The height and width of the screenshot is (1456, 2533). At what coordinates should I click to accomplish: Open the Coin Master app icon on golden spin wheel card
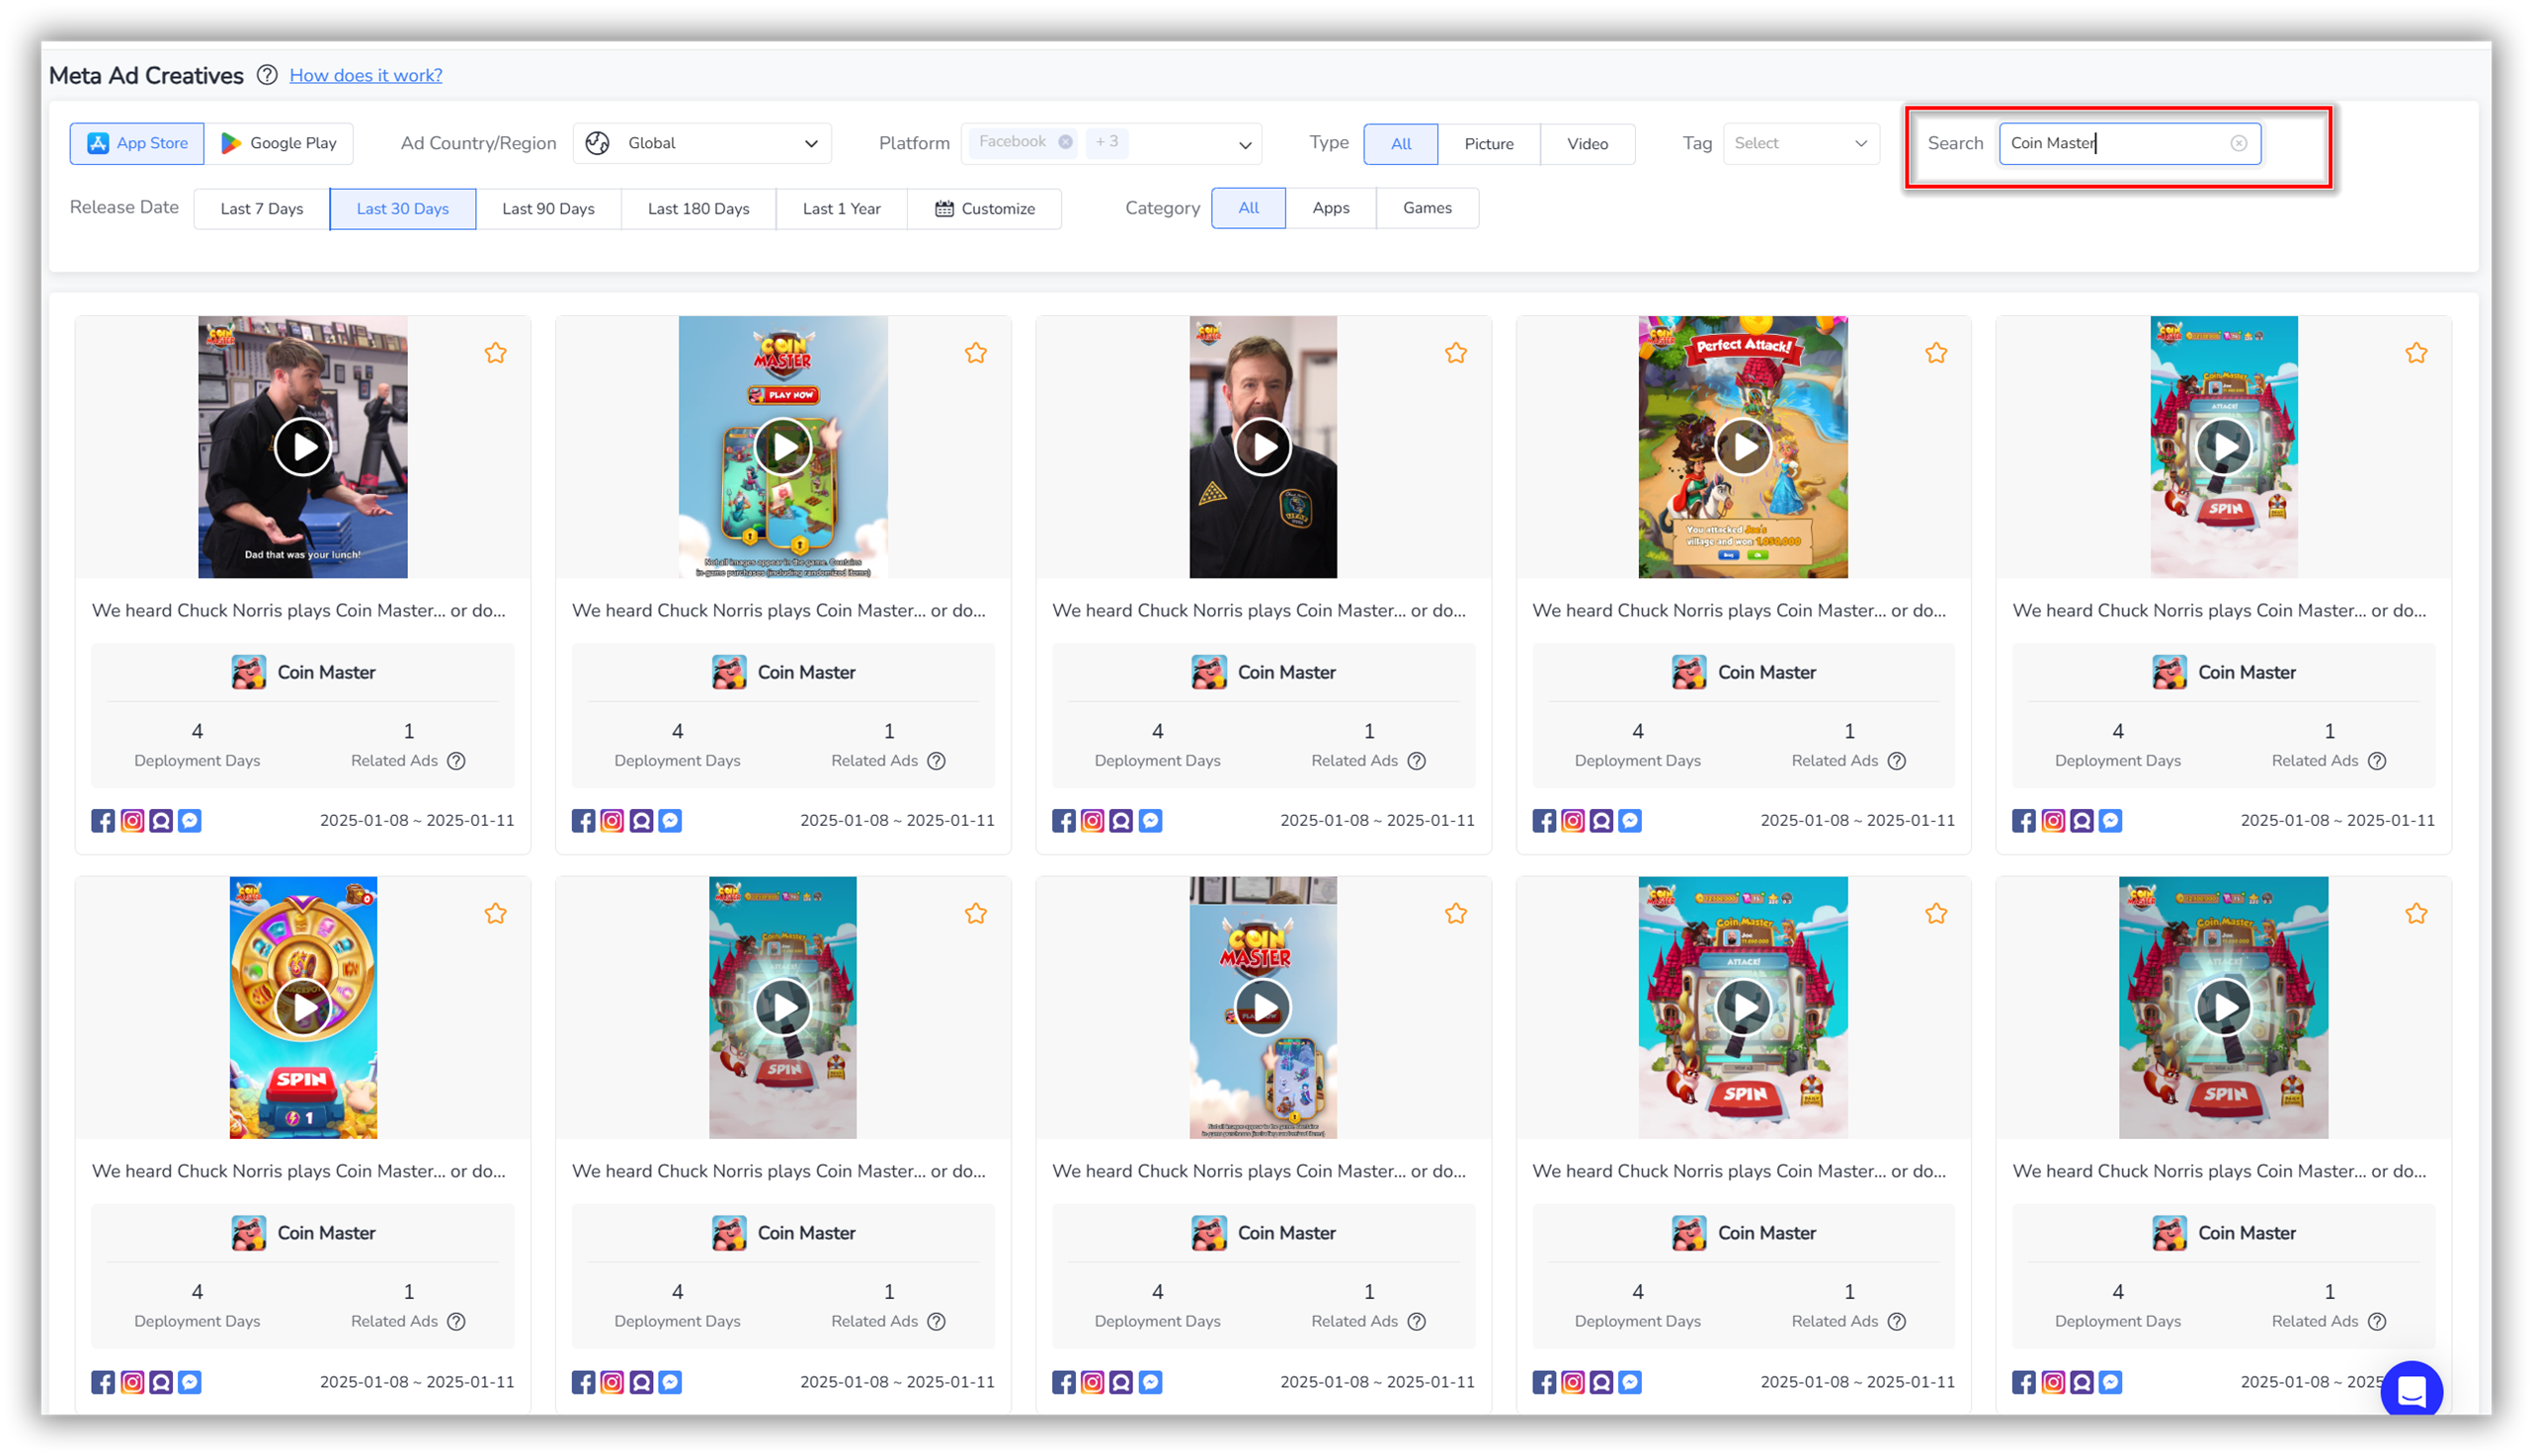[248, 1233]
